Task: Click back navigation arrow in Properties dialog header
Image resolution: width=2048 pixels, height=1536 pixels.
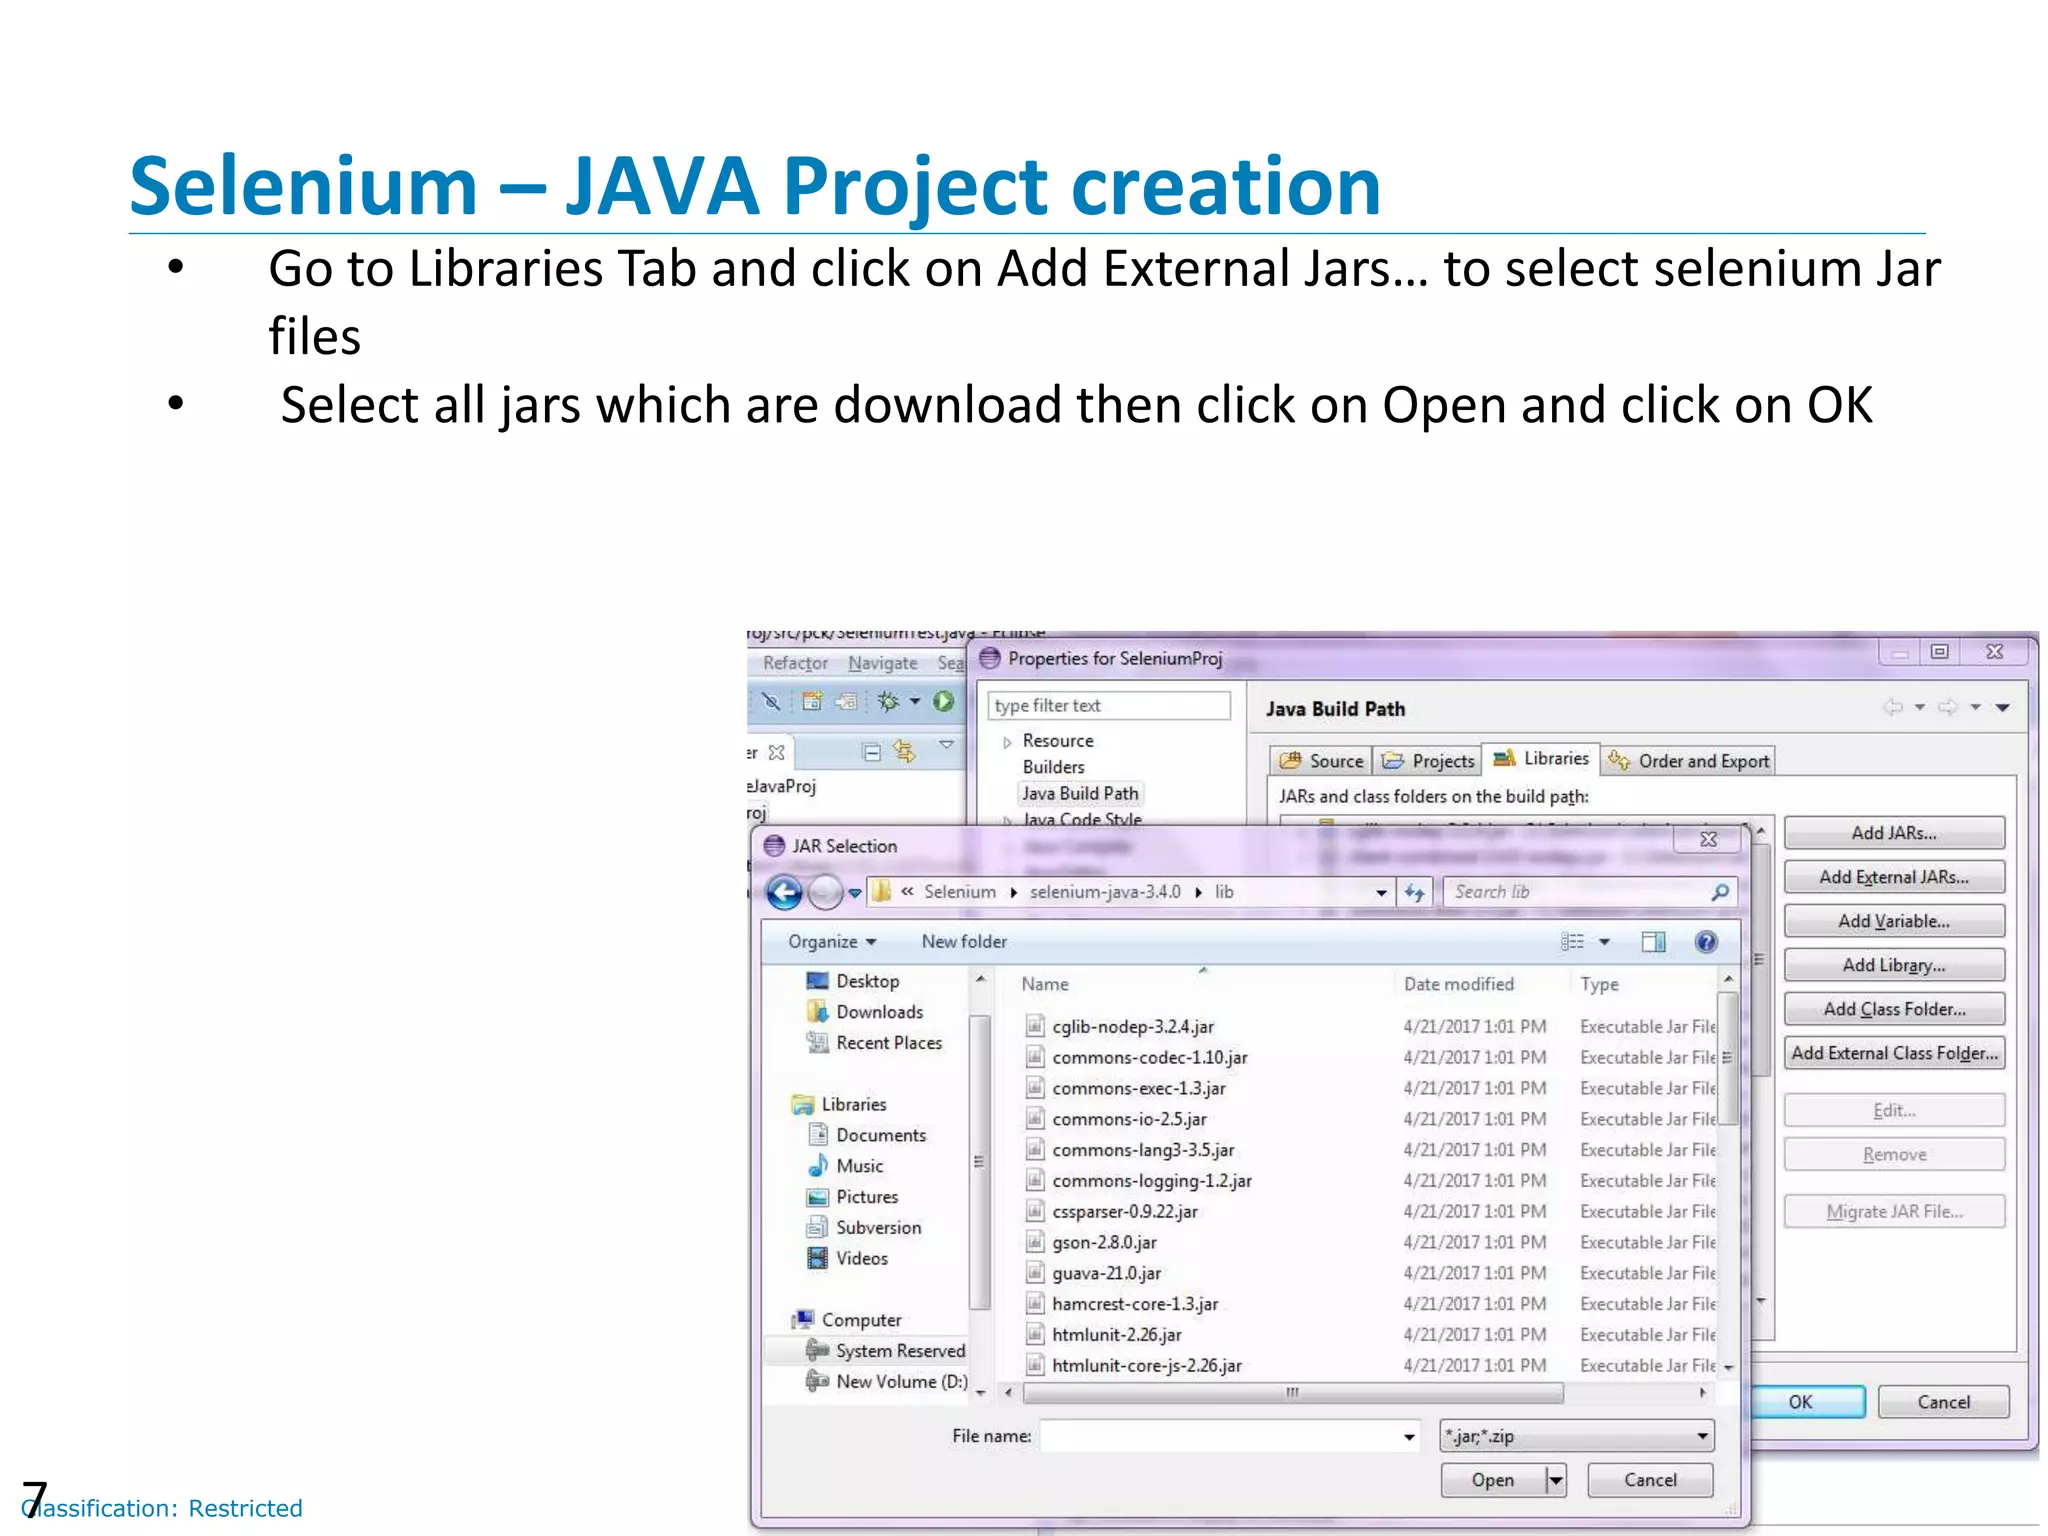Action: pyautogui.click(x=1893, y=707)
